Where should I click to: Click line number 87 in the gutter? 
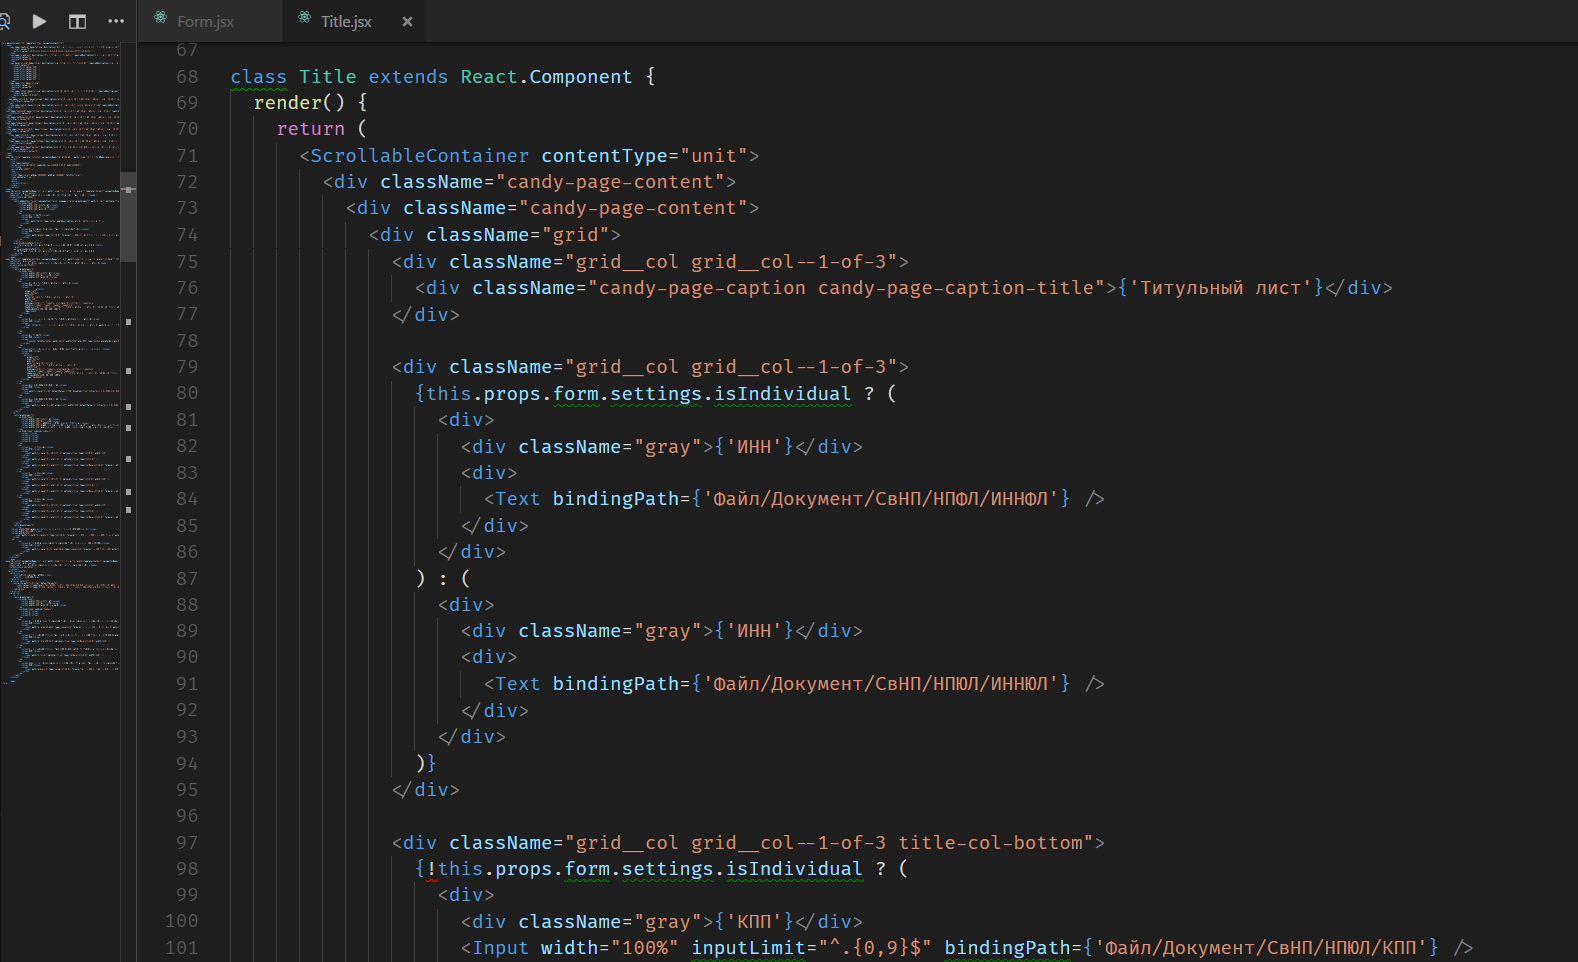(187, 579)
